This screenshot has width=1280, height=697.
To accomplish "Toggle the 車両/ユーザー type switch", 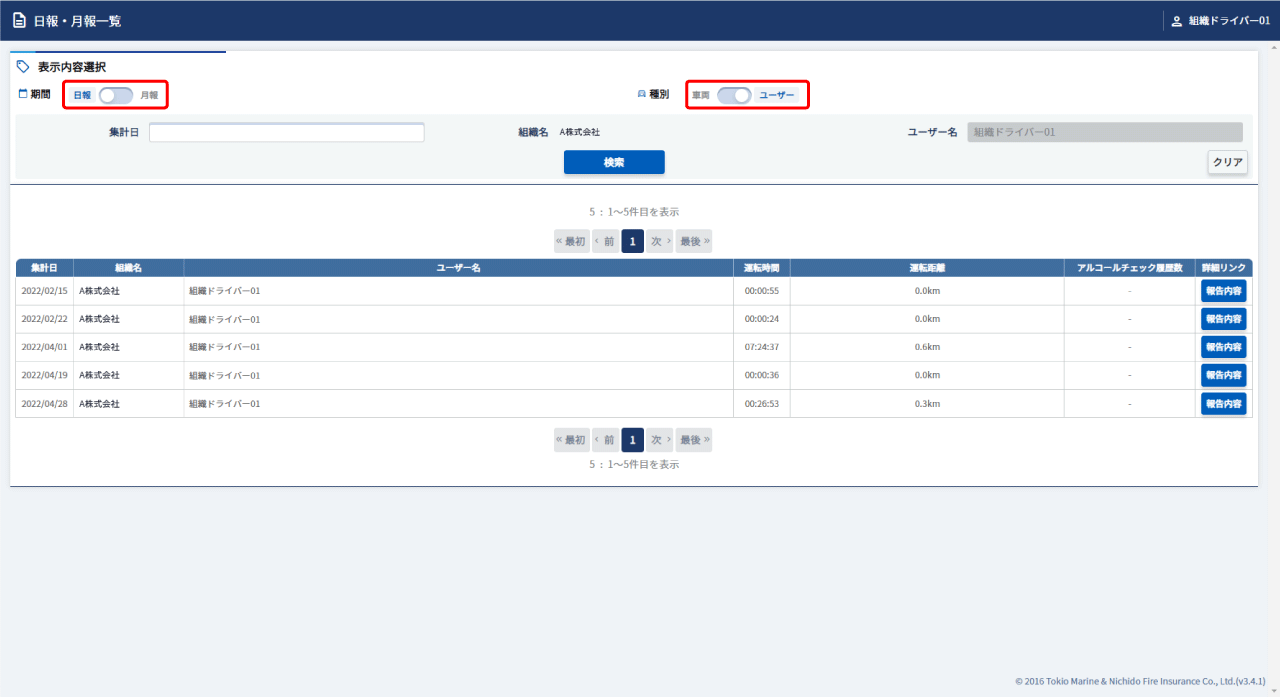I will [x=734, y=95].
